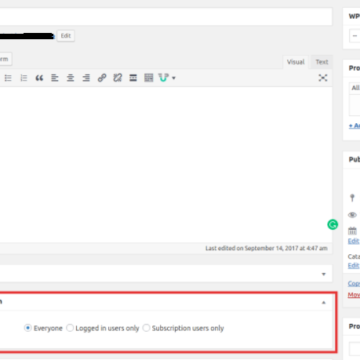Select Subscription users only
This screenshot has height=360, width=360.
pyautogui.click(x=146, y=328)
